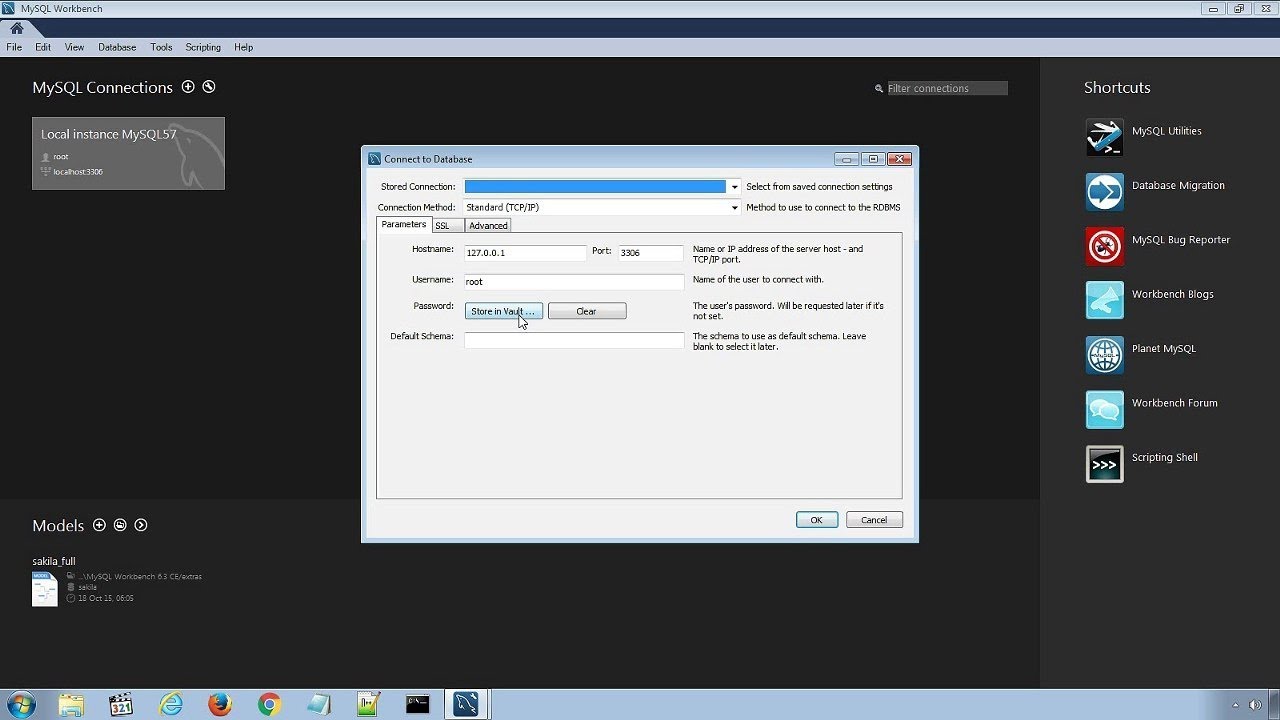Viewport: 1280px width, 720px height.
Task: Open Notepad++ style editor in taskbar
Action: (x=368, y=704)
